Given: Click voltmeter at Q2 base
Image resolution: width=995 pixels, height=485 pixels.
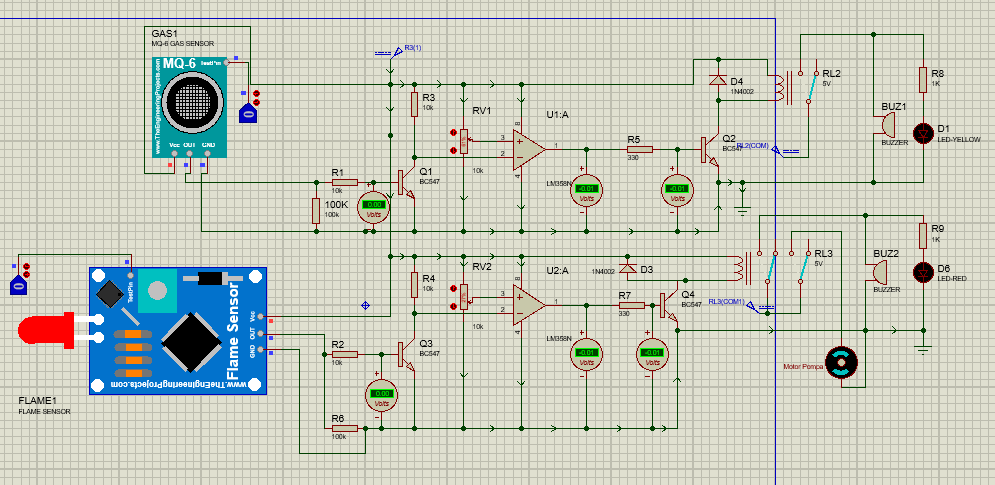Looking at the screenshot, I should (677, 189).
